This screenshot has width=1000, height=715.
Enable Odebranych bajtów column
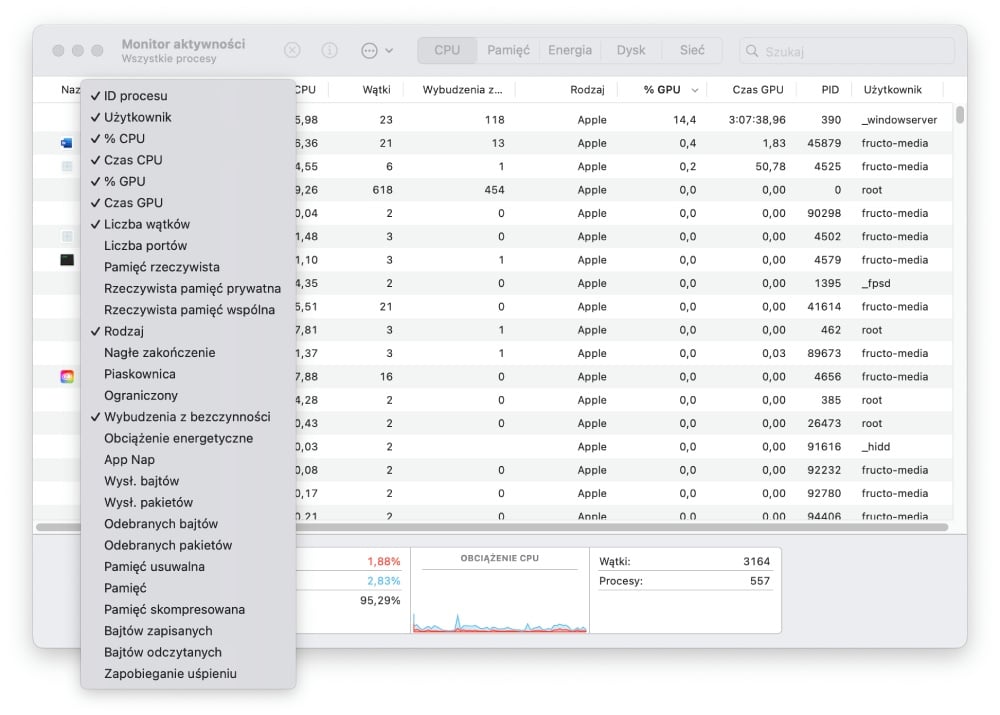[x=188, y=524]
